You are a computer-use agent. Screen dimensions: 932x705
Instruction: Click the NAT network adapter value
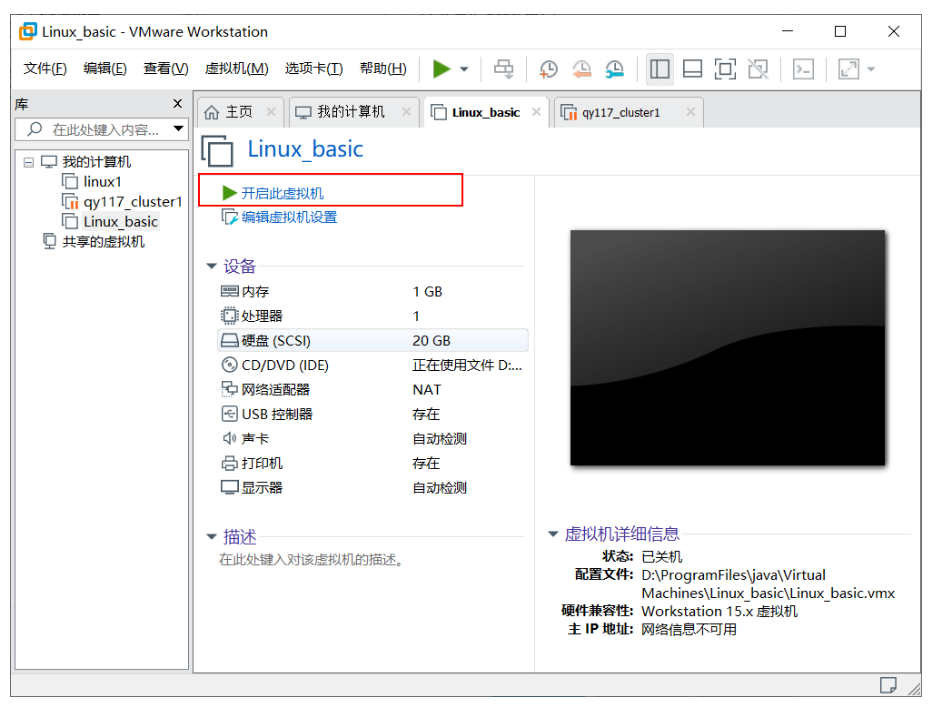tap(427, 390)
